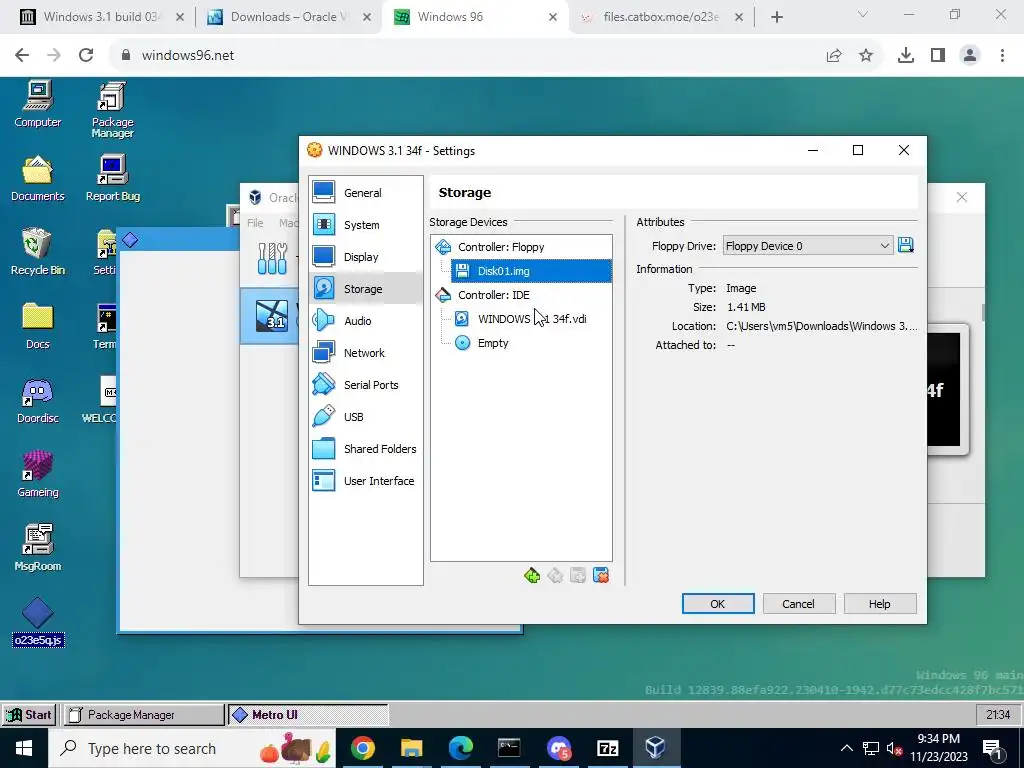Open the Docs desktop folder
The height and width of the screenshot is (768, 1024).
(37, 326)
